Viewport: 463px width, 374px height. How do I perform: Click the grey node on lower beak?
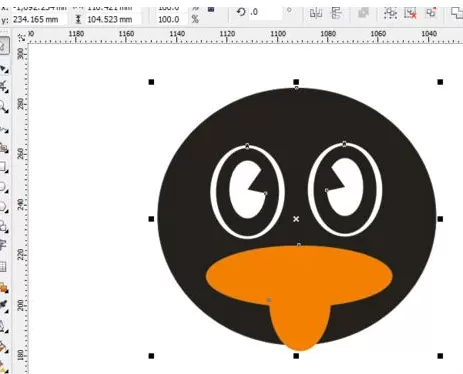269,300
